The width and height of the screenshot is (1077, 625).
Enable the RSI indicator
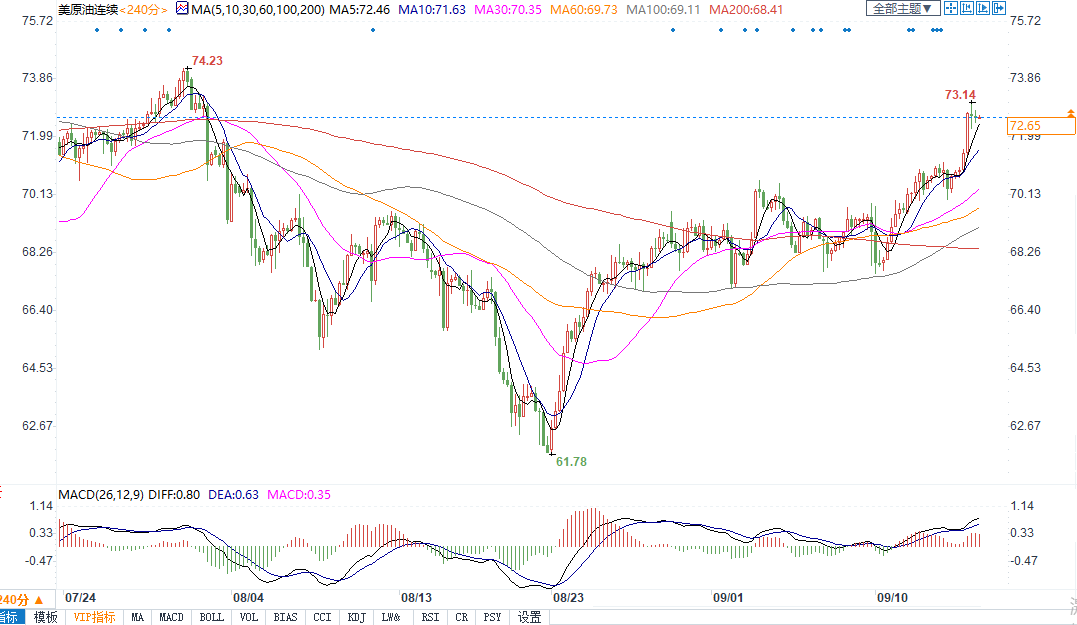click(x=430, y=617)
